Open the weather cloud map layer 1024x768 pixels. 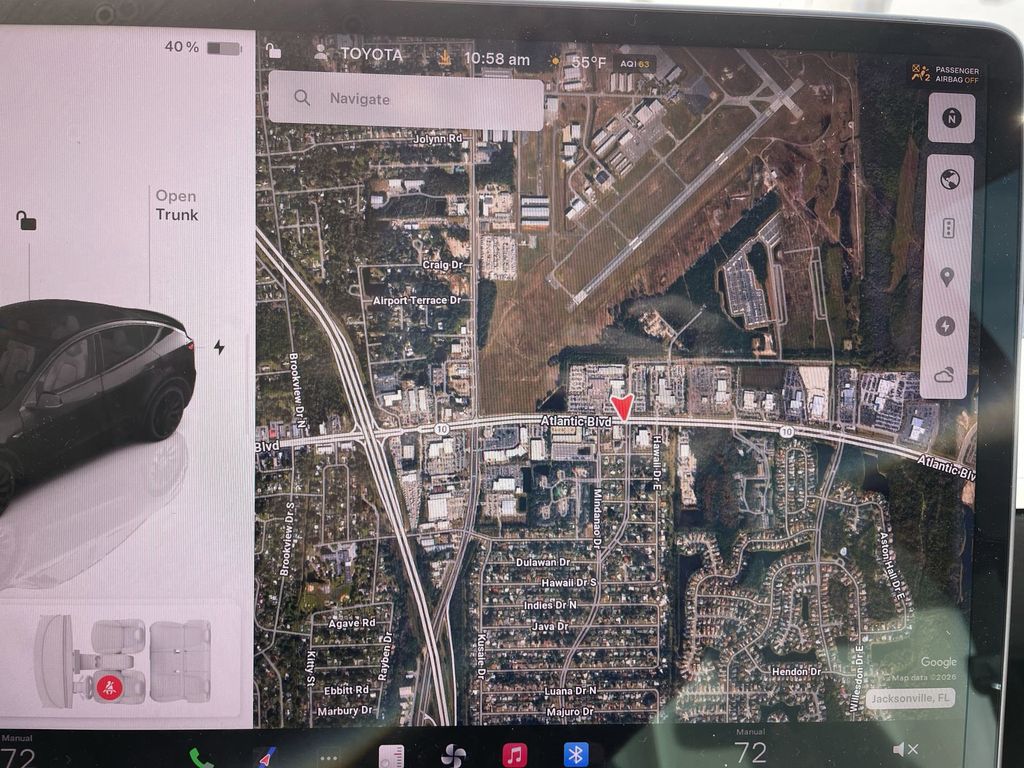945,375
